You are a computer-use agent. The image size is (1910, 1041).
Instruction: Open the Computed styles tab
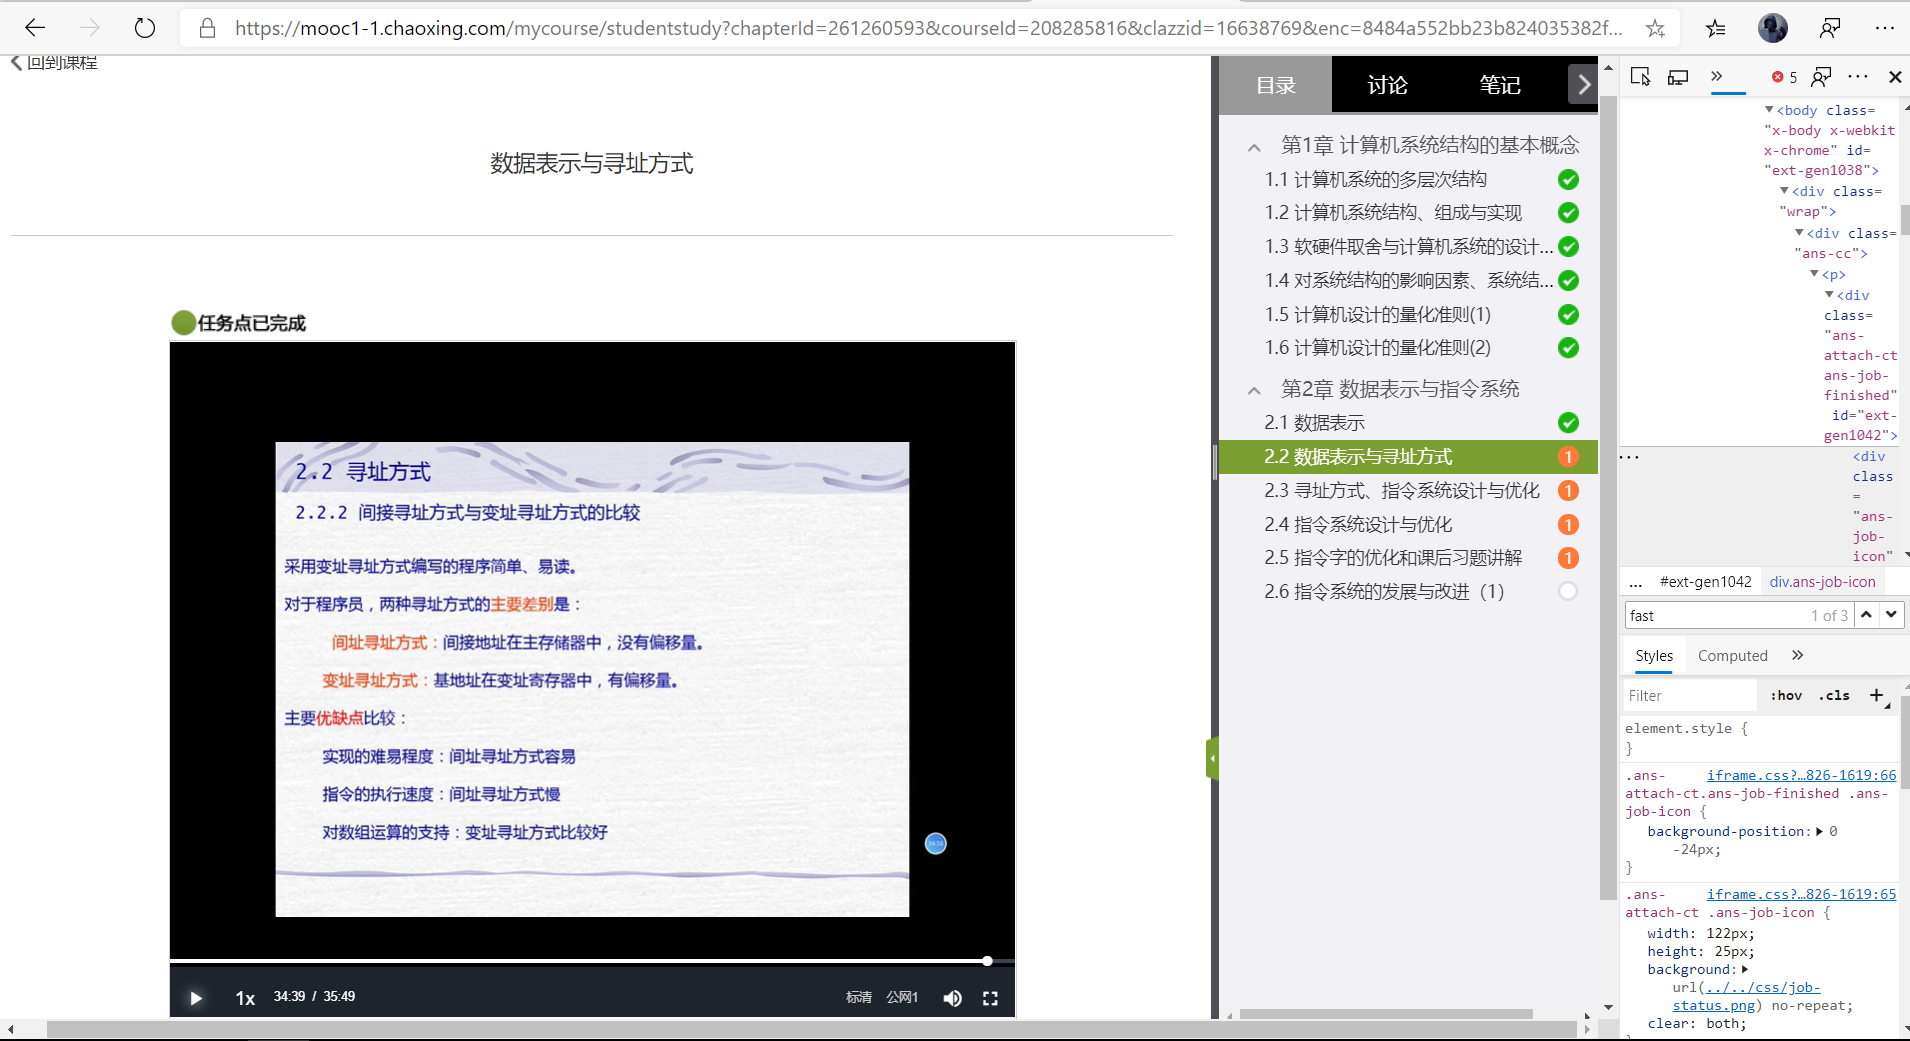tap(1732, 655)
